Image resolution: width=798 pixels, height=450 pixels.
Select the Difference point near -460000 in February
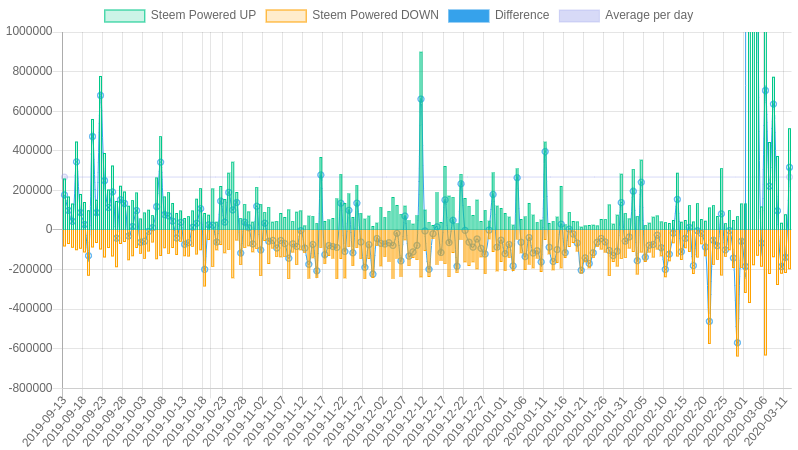[x=709, y=321]
